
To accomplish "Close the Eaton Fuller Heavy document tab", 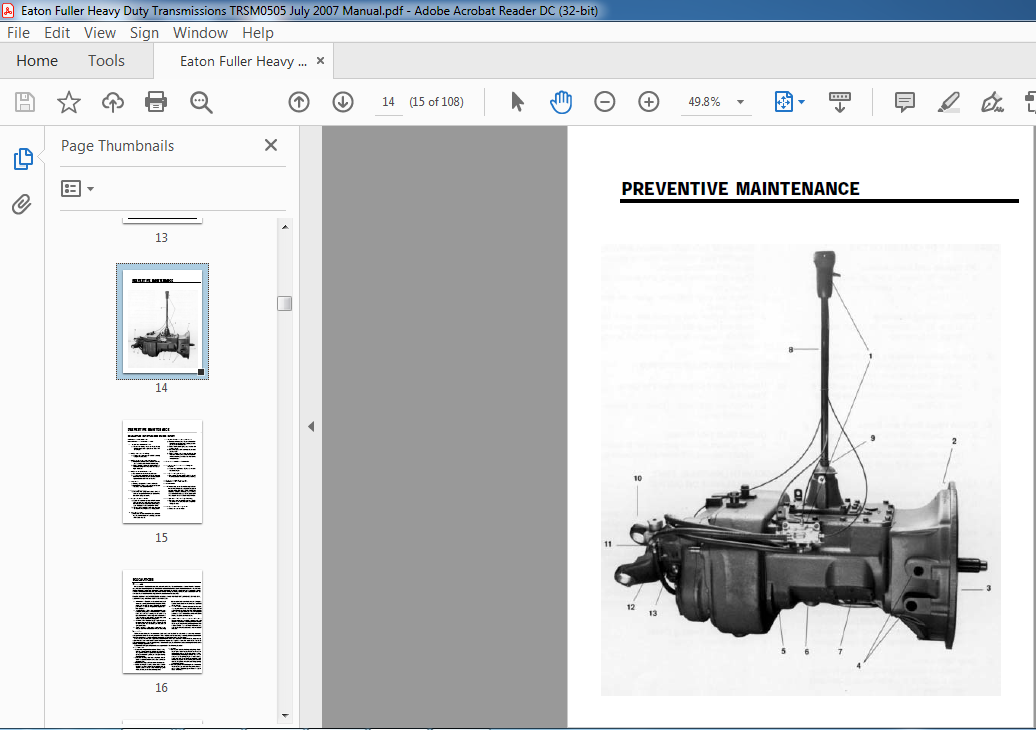I will 320,61.
